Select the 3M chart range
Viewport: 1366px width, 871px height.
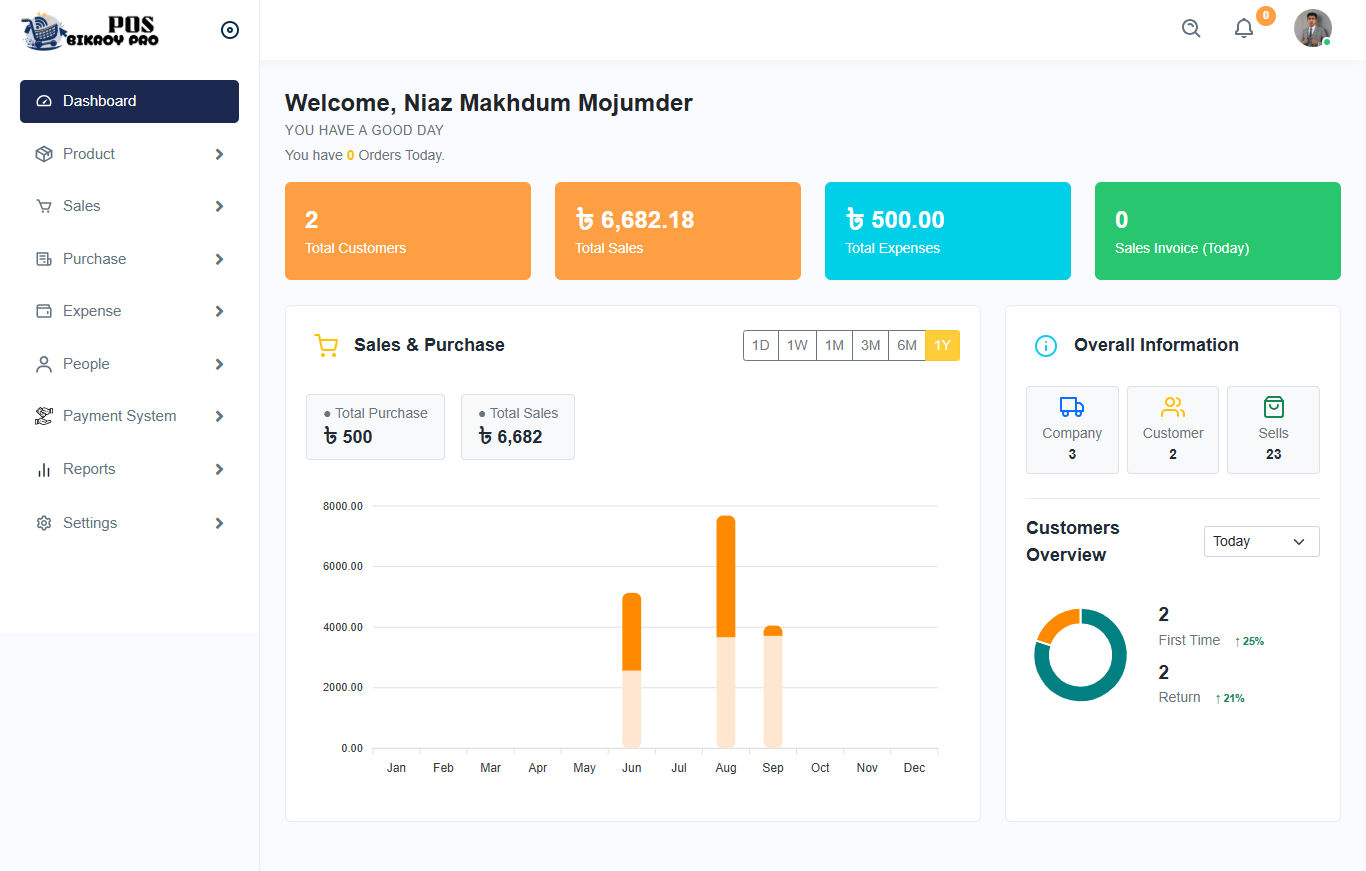coord(871,345)
